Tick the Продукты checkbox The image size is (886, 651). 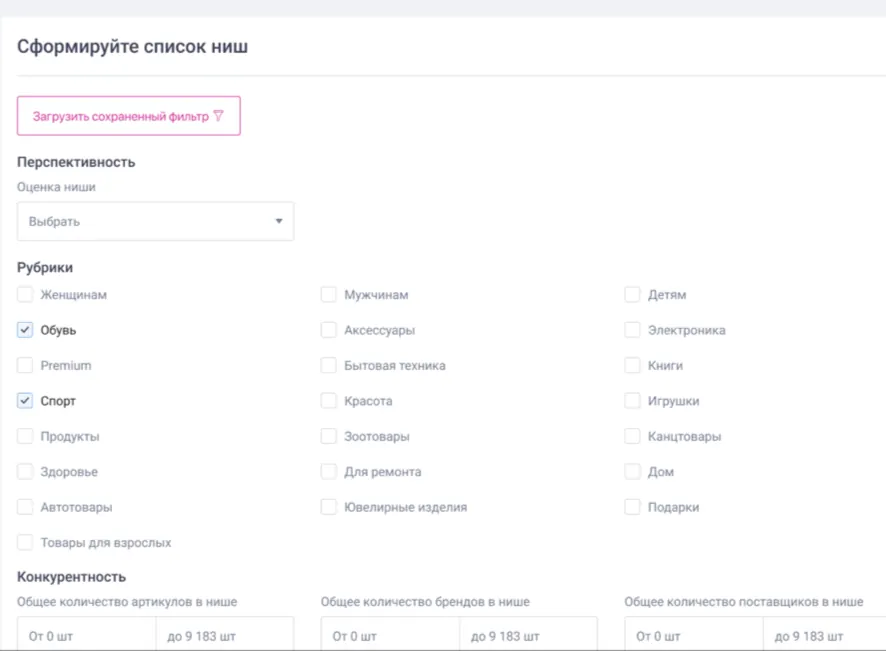click(x=25, y=436)
